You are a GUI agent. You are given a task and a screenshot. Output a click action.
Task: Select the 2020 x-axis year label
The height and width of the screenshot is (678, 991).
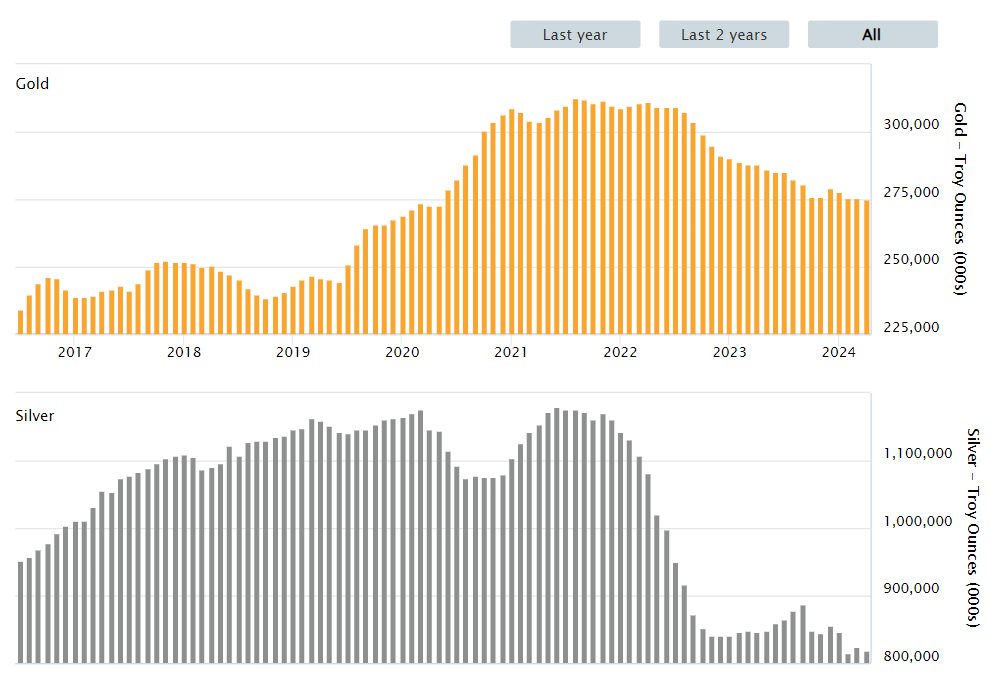pyautogui.click(x=402, y=352)
